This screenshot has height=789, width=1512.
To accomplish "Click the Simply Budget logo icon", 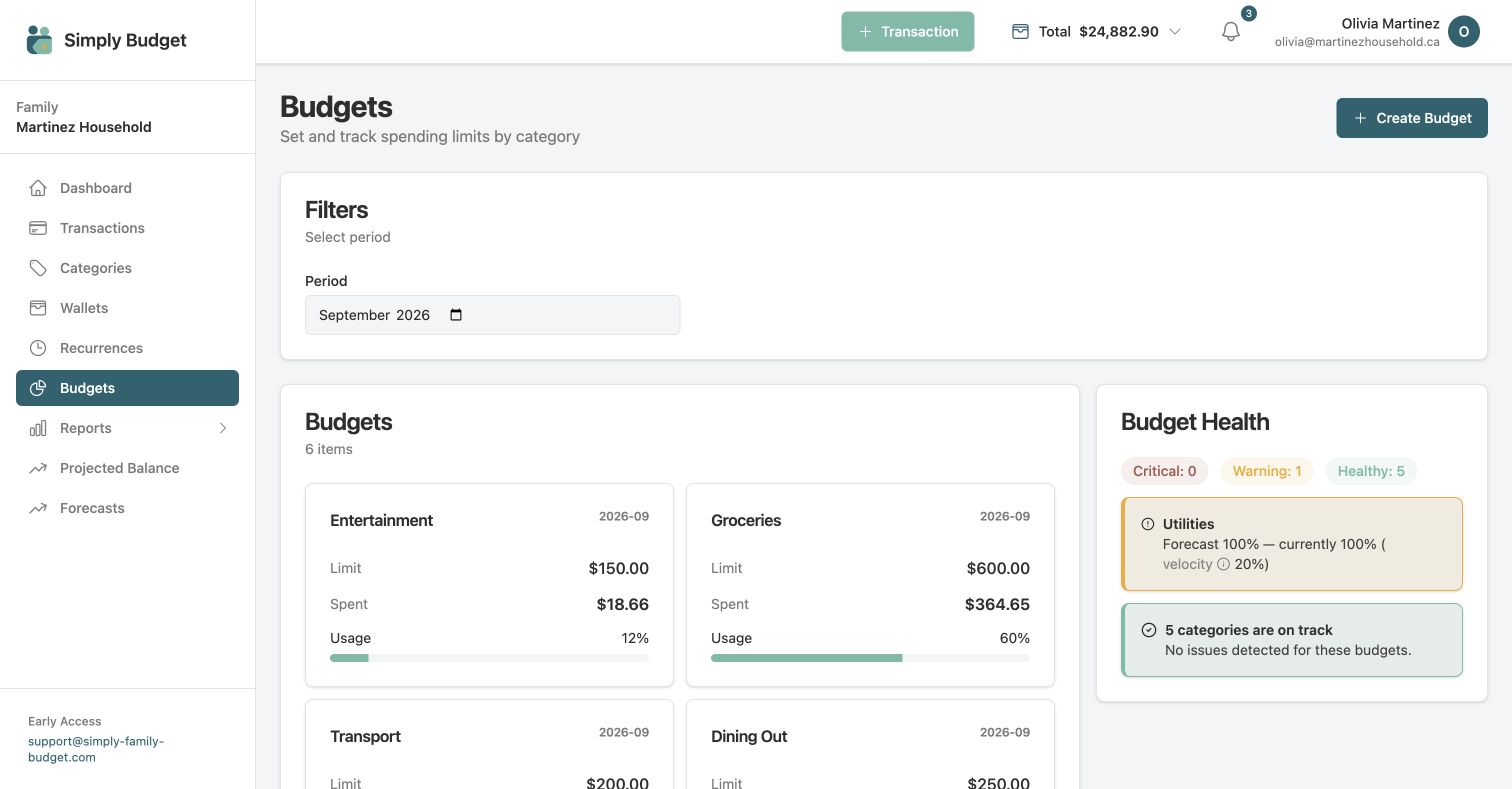I will click(39, 40).
